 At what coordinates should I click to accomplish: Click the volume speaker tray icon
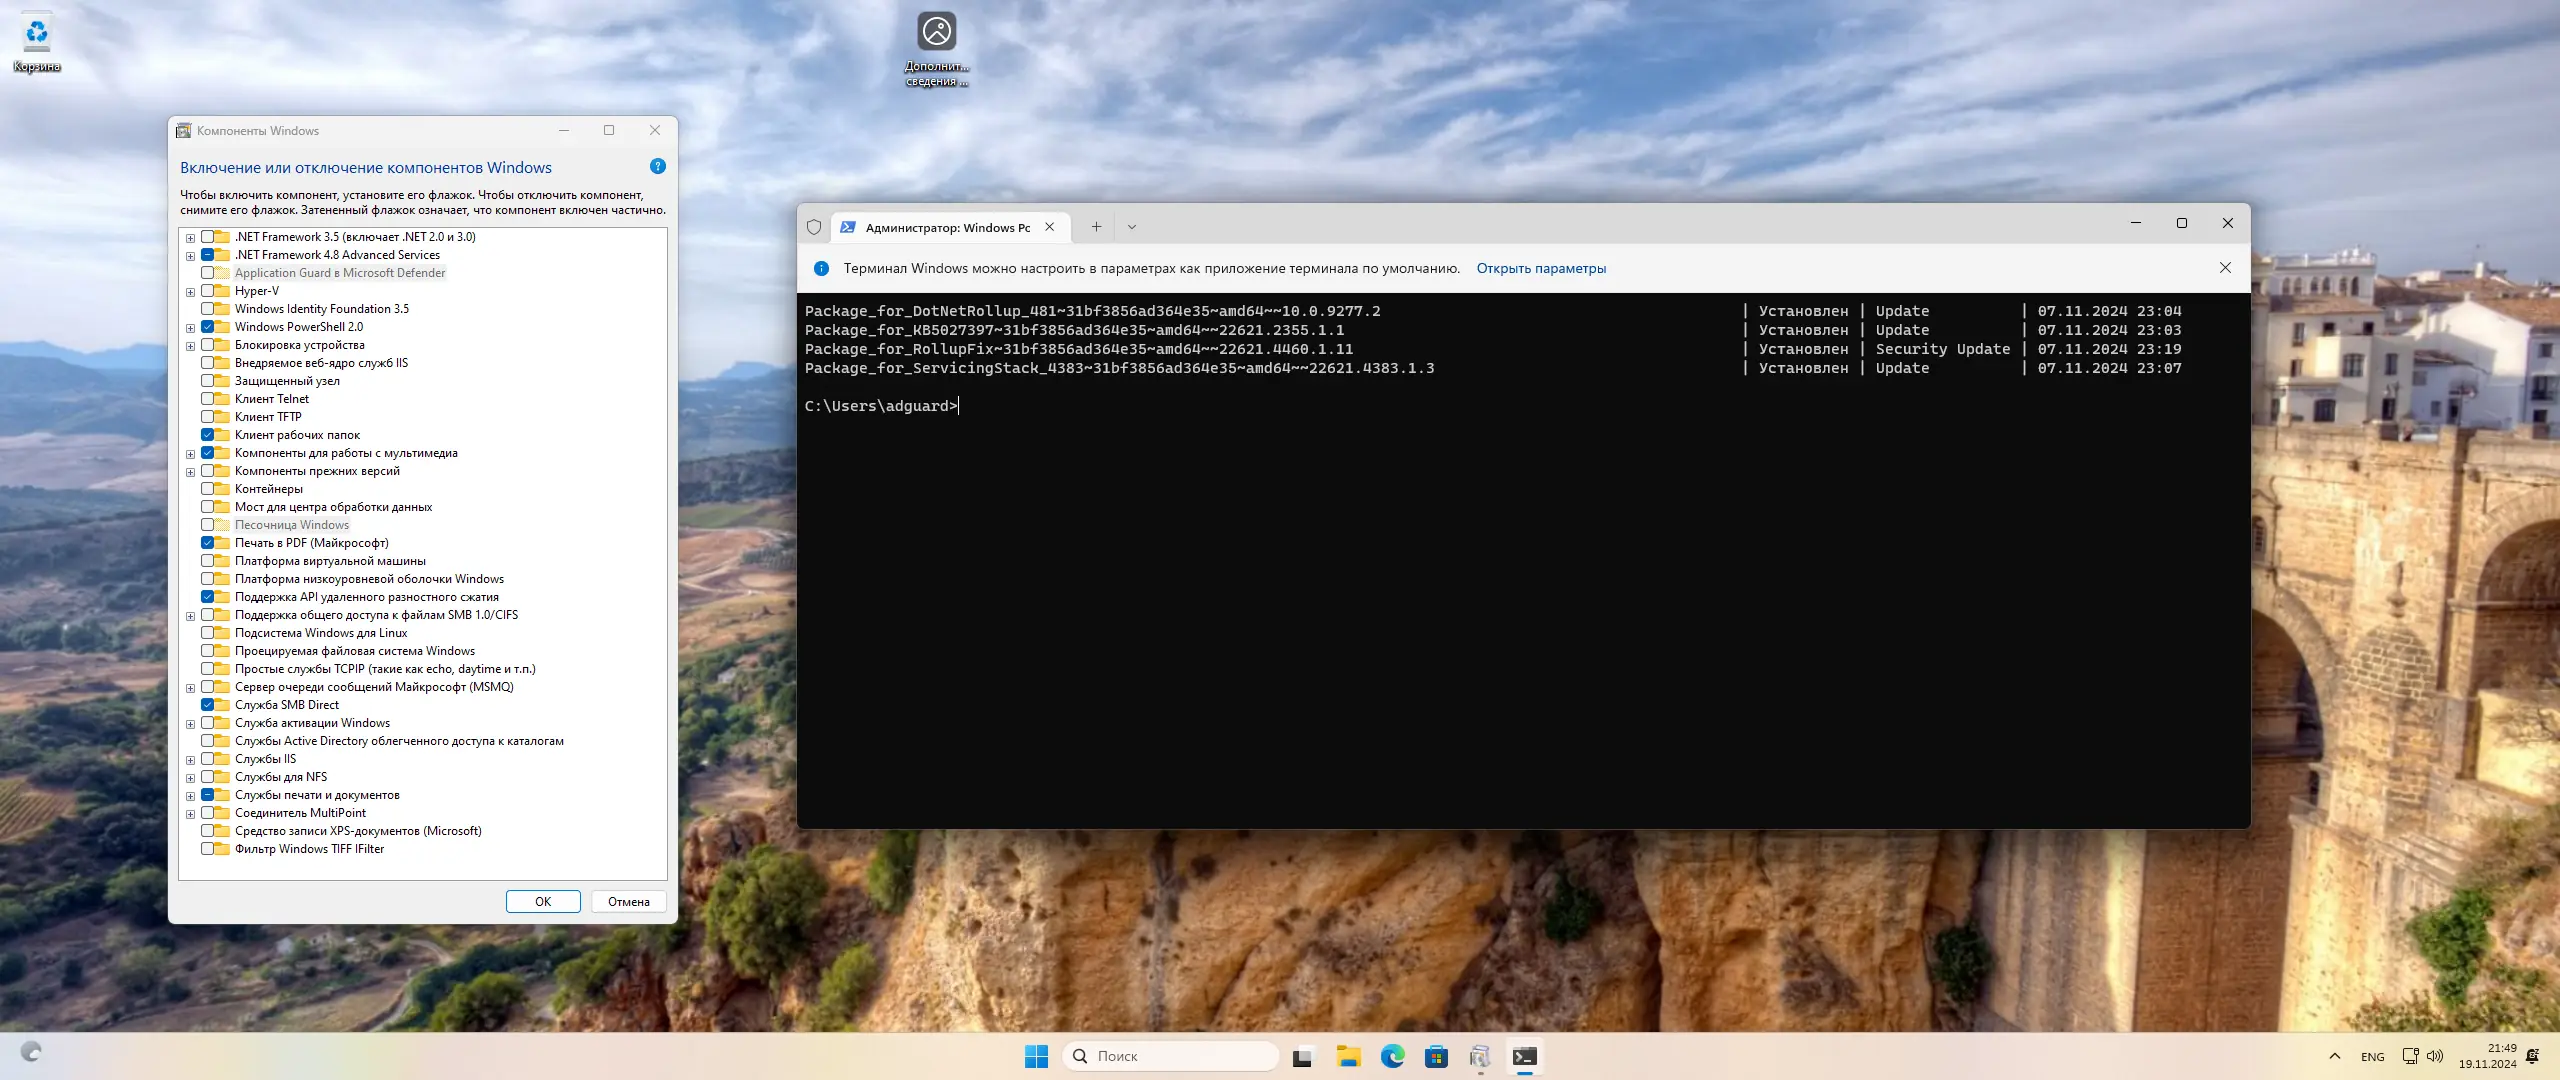pos(2435,1056)
